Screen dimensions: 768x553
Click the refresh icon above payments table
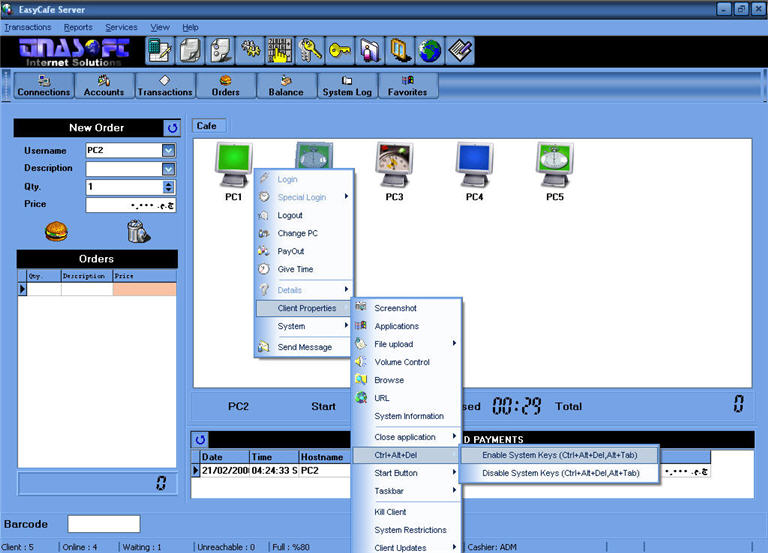point(200,439)
